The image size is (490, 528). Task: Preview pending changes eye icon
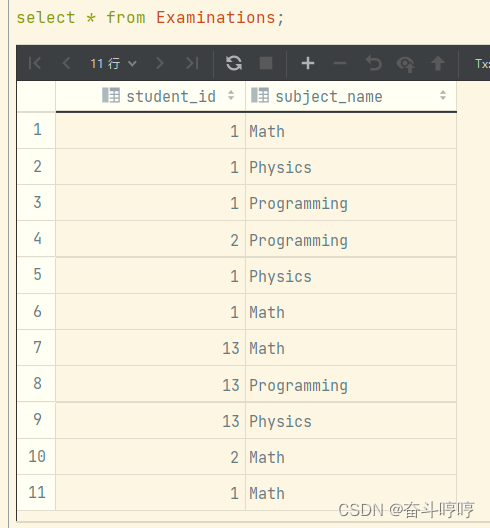405,64
